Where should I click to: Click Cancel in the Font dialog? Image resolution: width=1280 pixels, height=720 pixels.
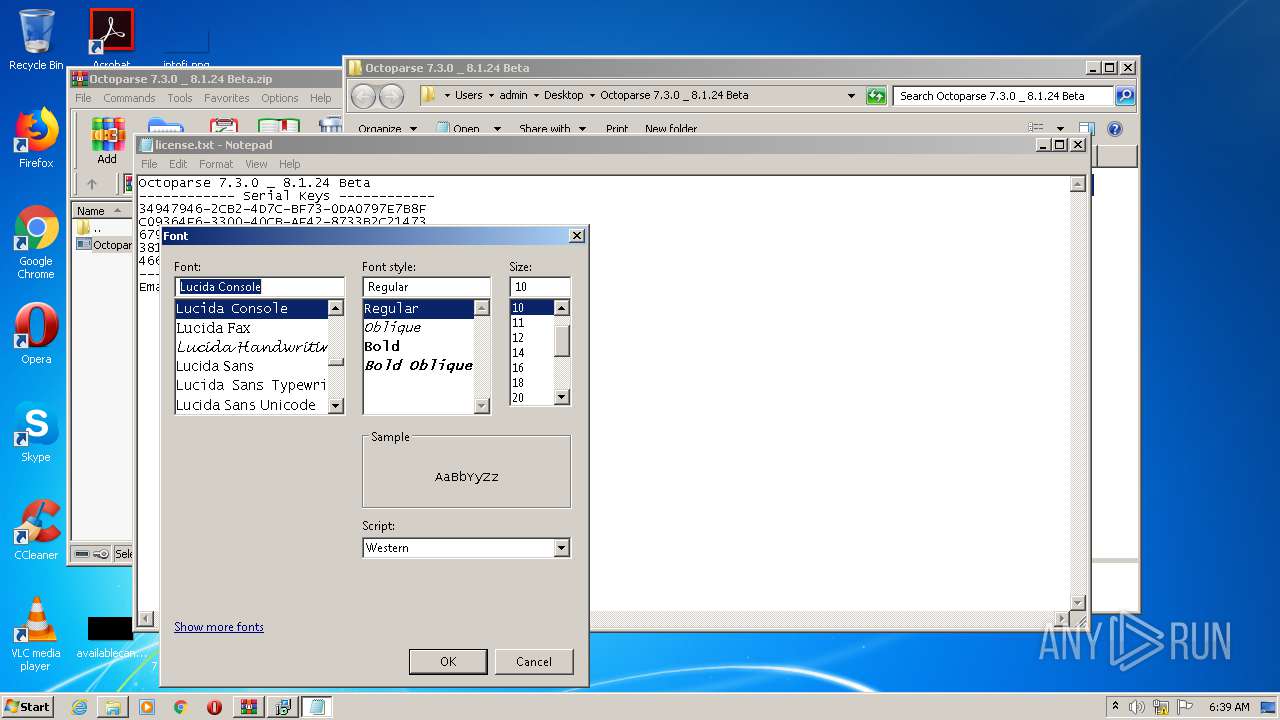[534, 661]
